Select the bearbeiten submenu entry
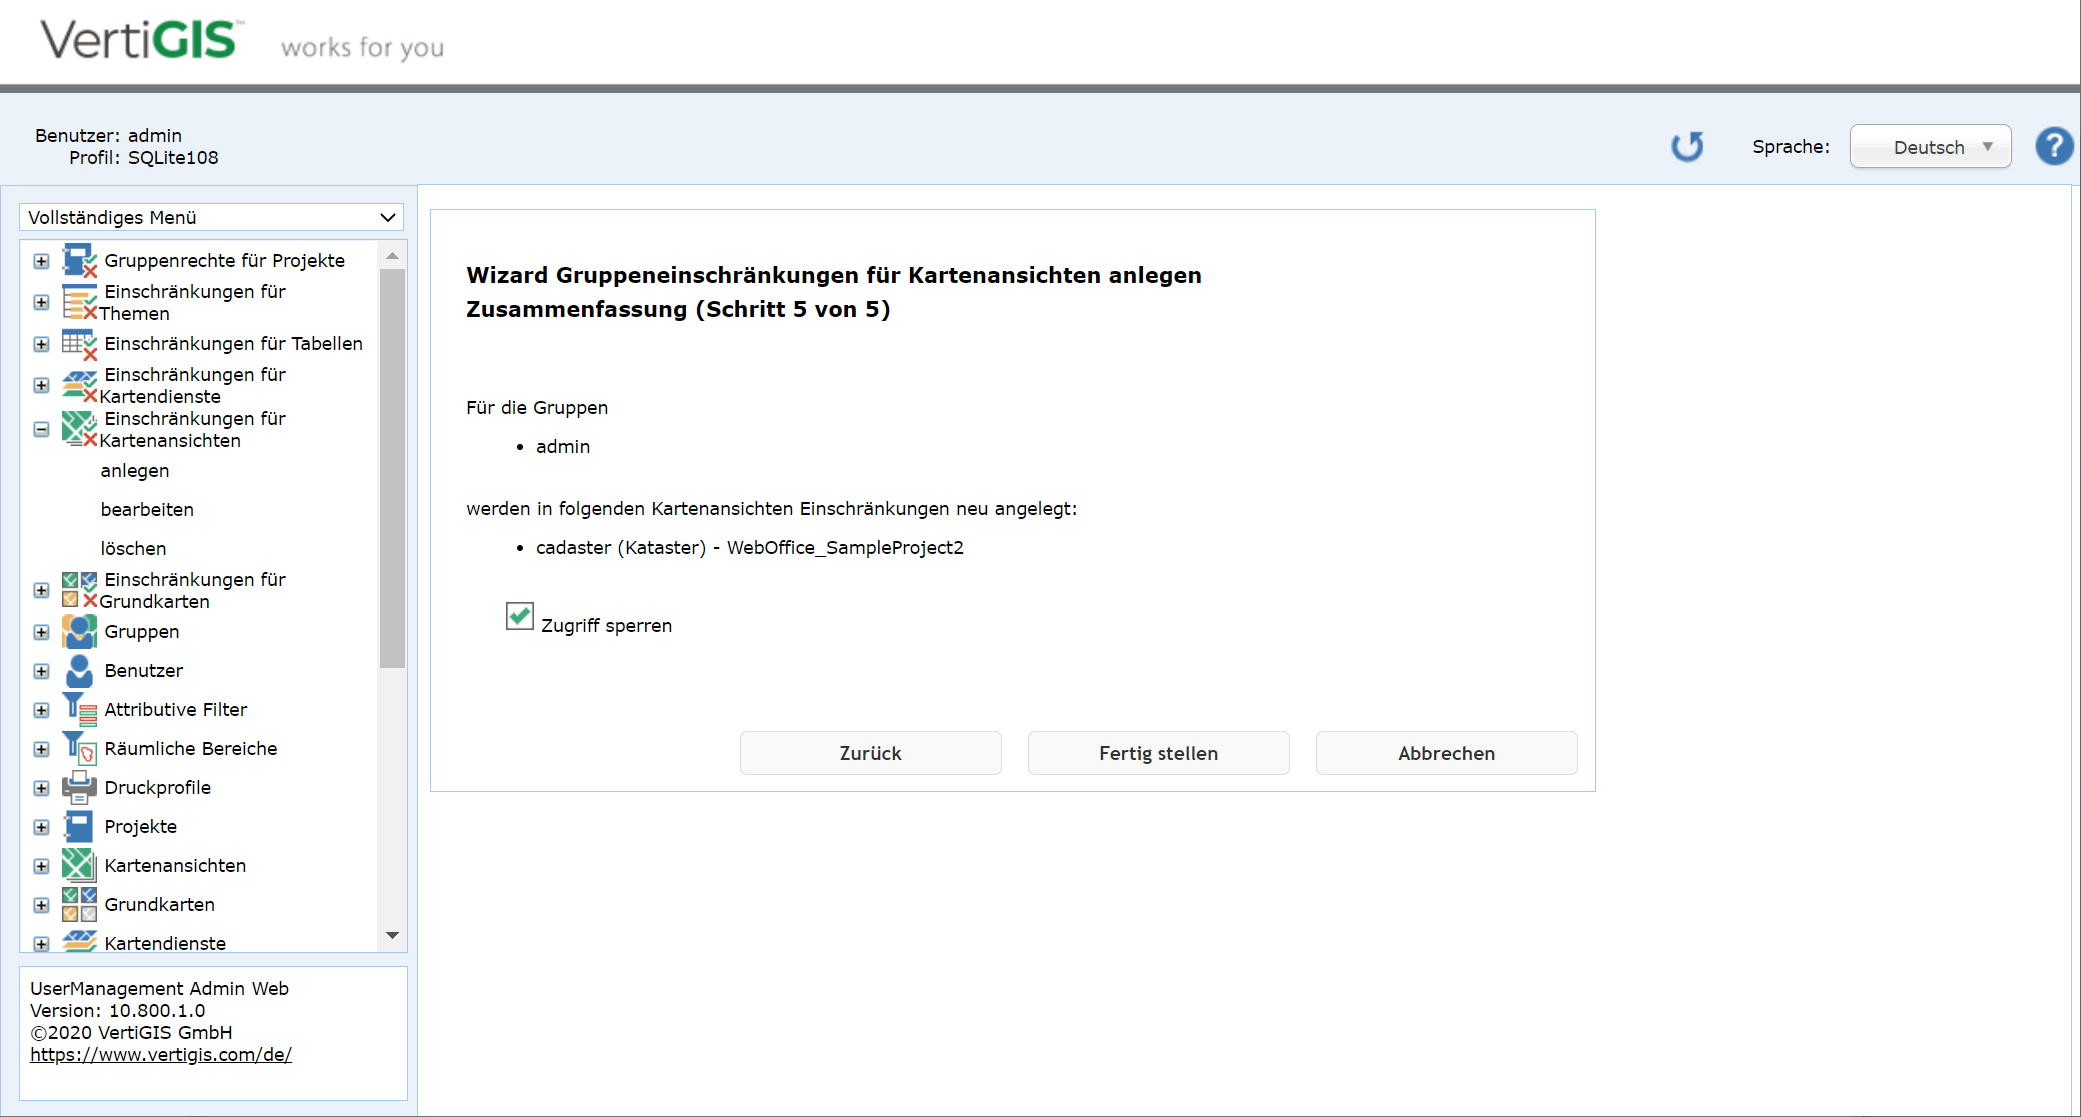 147,510
